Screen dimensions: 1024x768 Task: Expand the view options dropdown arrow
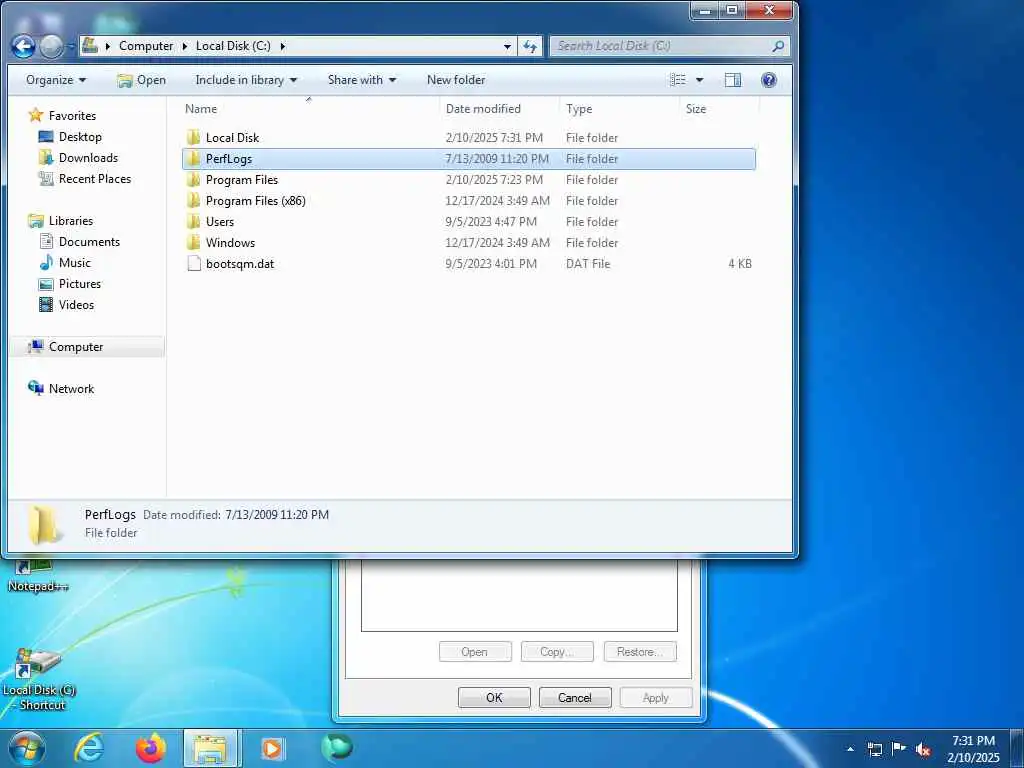click(699, 80)
